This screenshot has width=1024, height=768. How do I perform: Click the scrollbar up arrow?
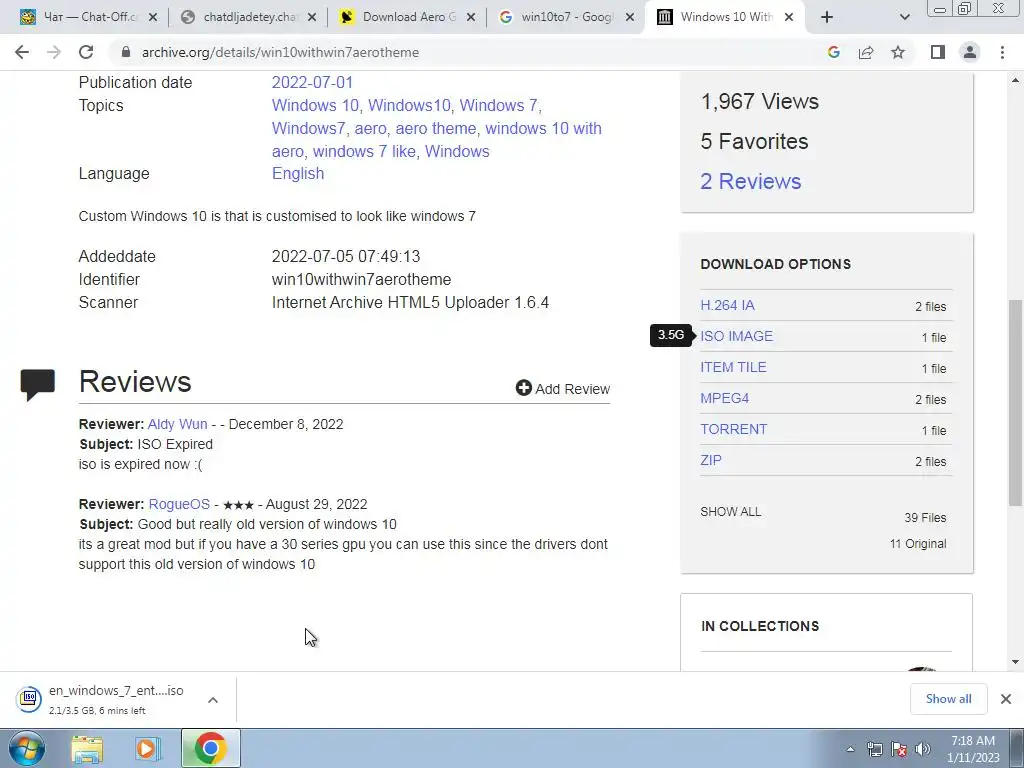(x=1015, y=80)
